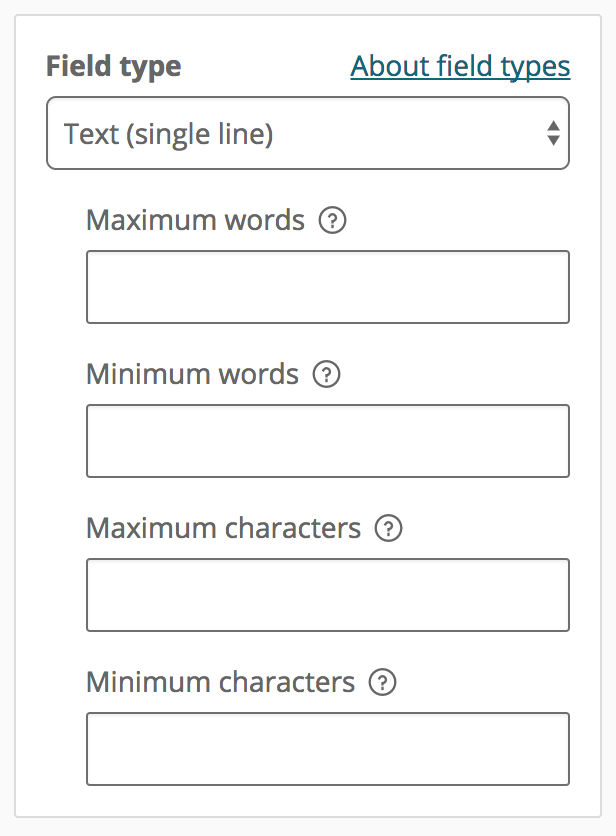Focus the Minimum words input field
Screen dimensions: 616x836
pyautogui.click(x=327, y=441)
